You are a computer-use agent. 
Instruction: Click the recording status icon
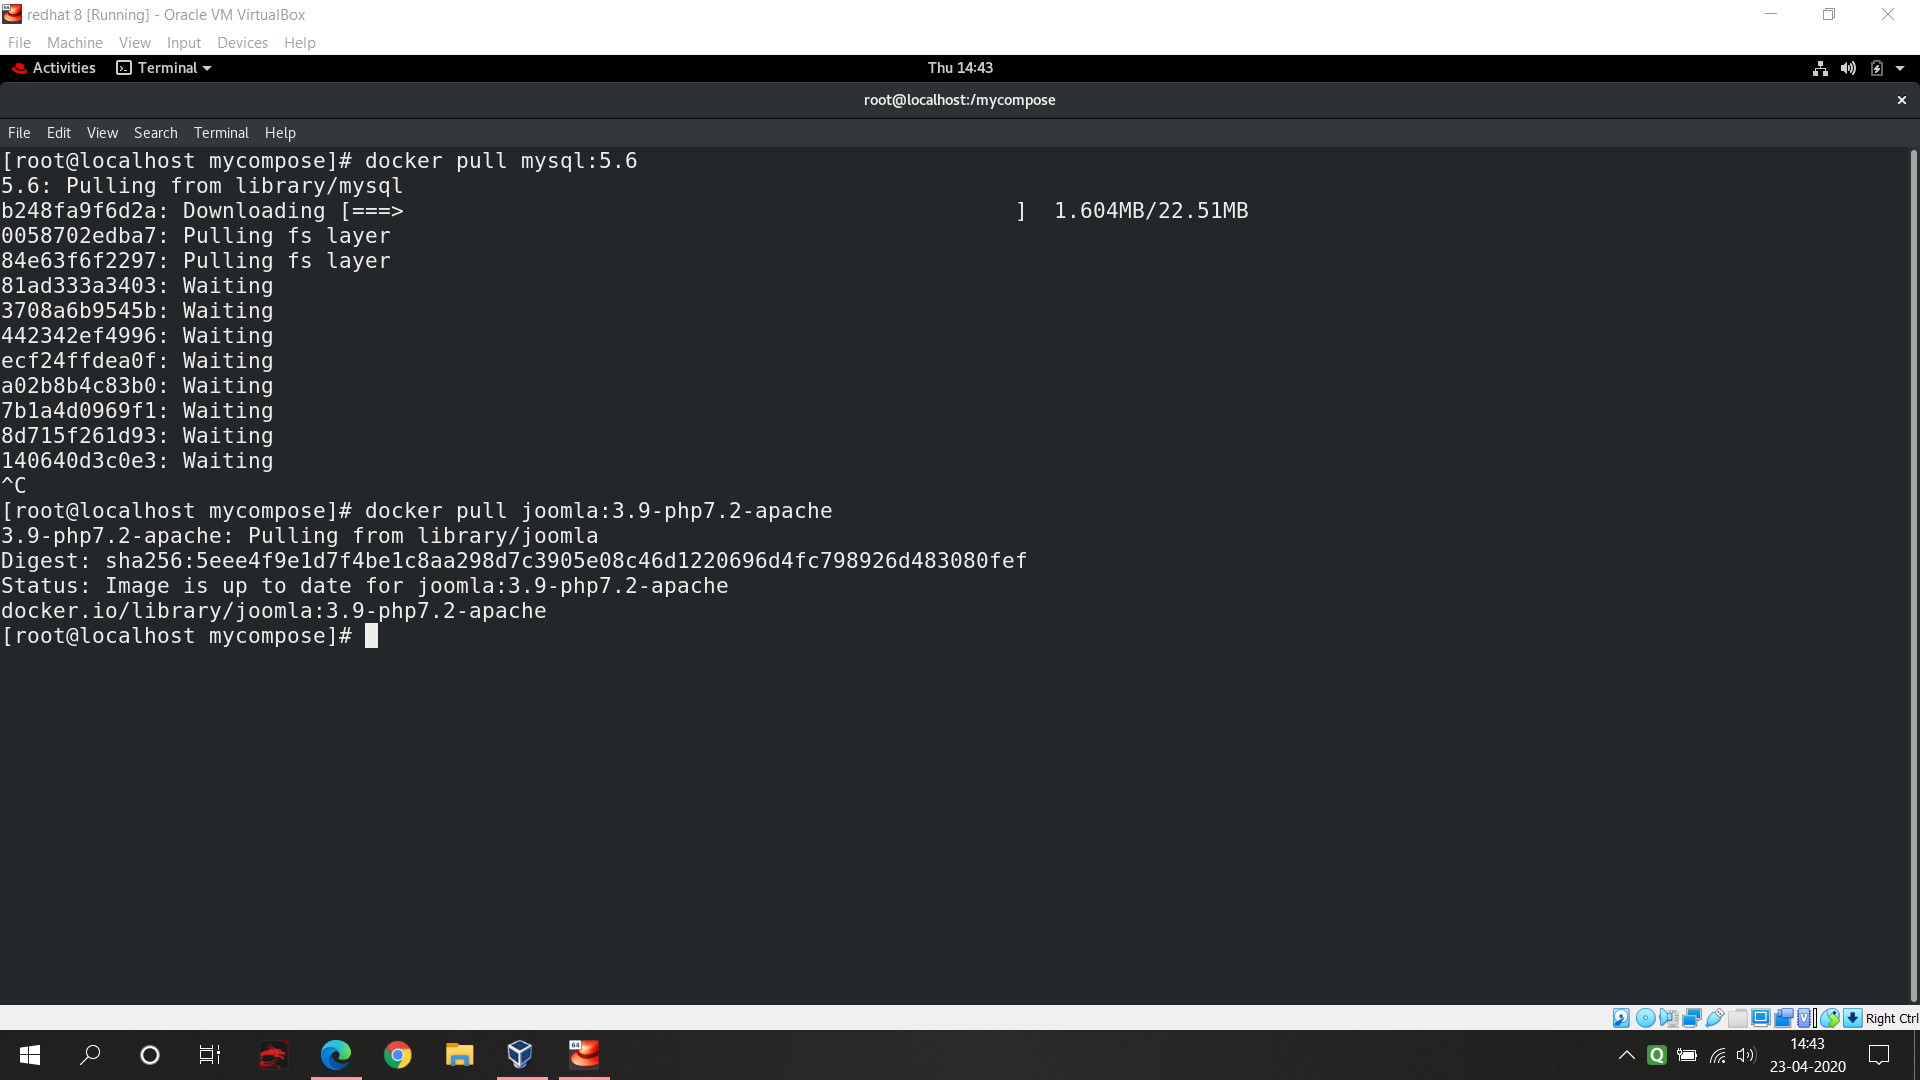pyautogui.click(x=1784, y=1018)
